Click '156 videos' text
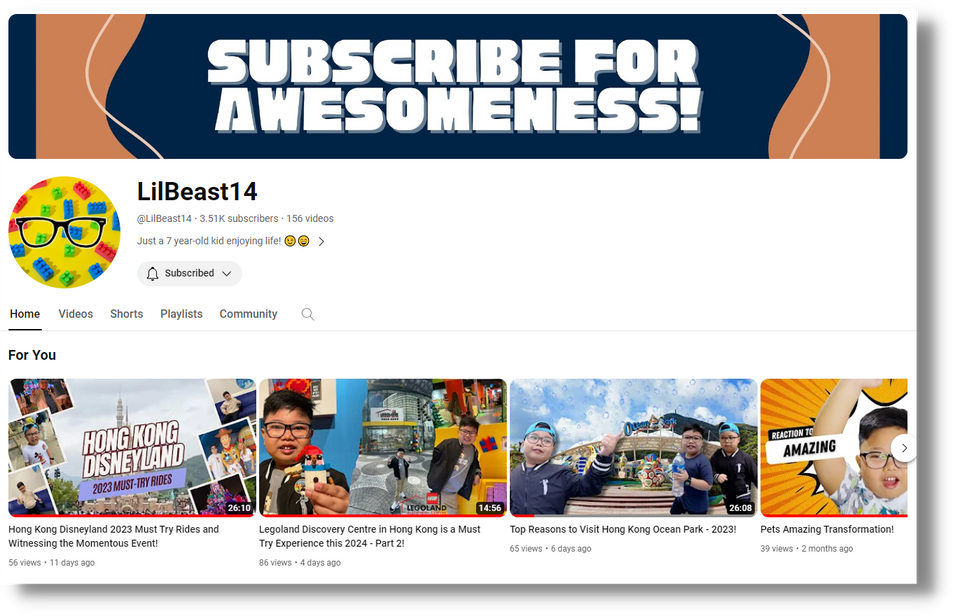953x616 pixels. pyautogui.click(x=310, y=219)
